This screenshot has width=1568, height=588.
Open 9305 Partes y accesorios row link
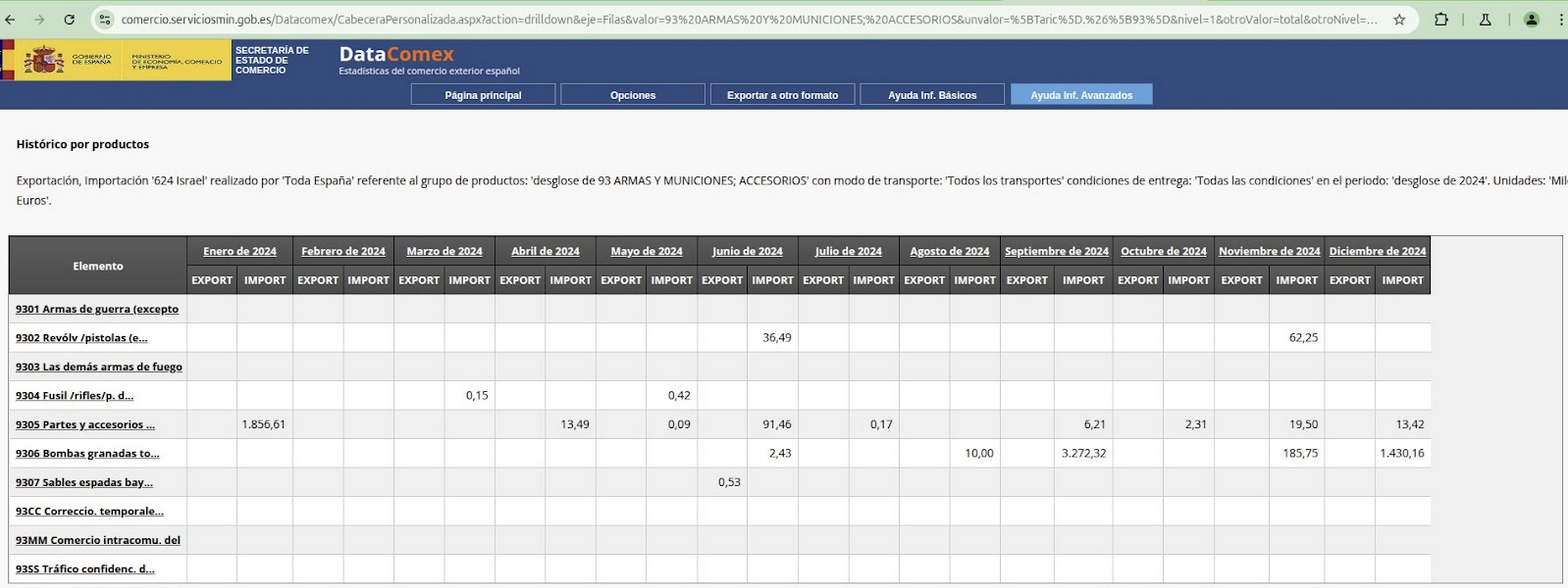85,425
